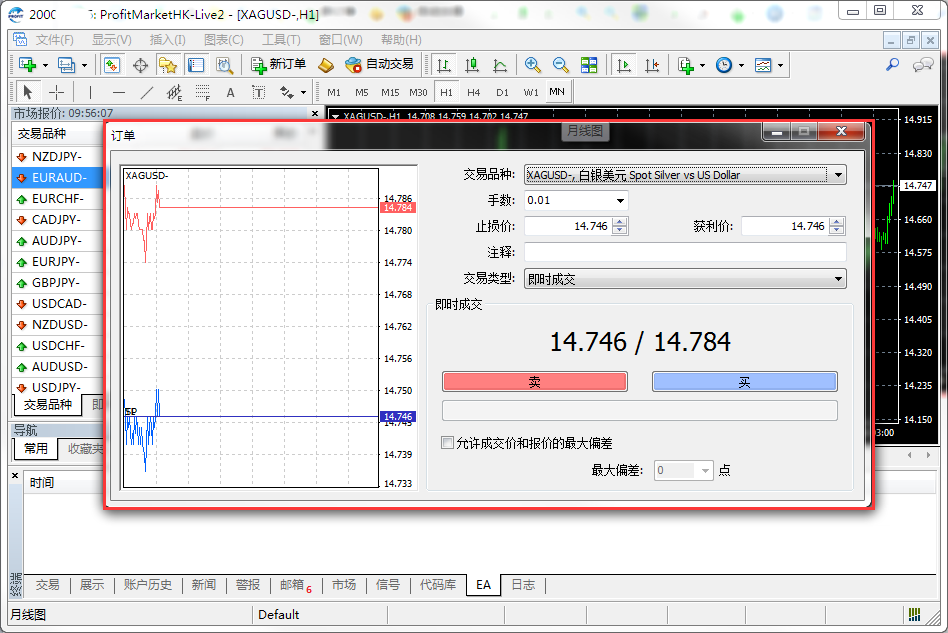Click the 注释 comment input field
The width and height of the screenshot is (948, 633).
(x=684, y=253)
